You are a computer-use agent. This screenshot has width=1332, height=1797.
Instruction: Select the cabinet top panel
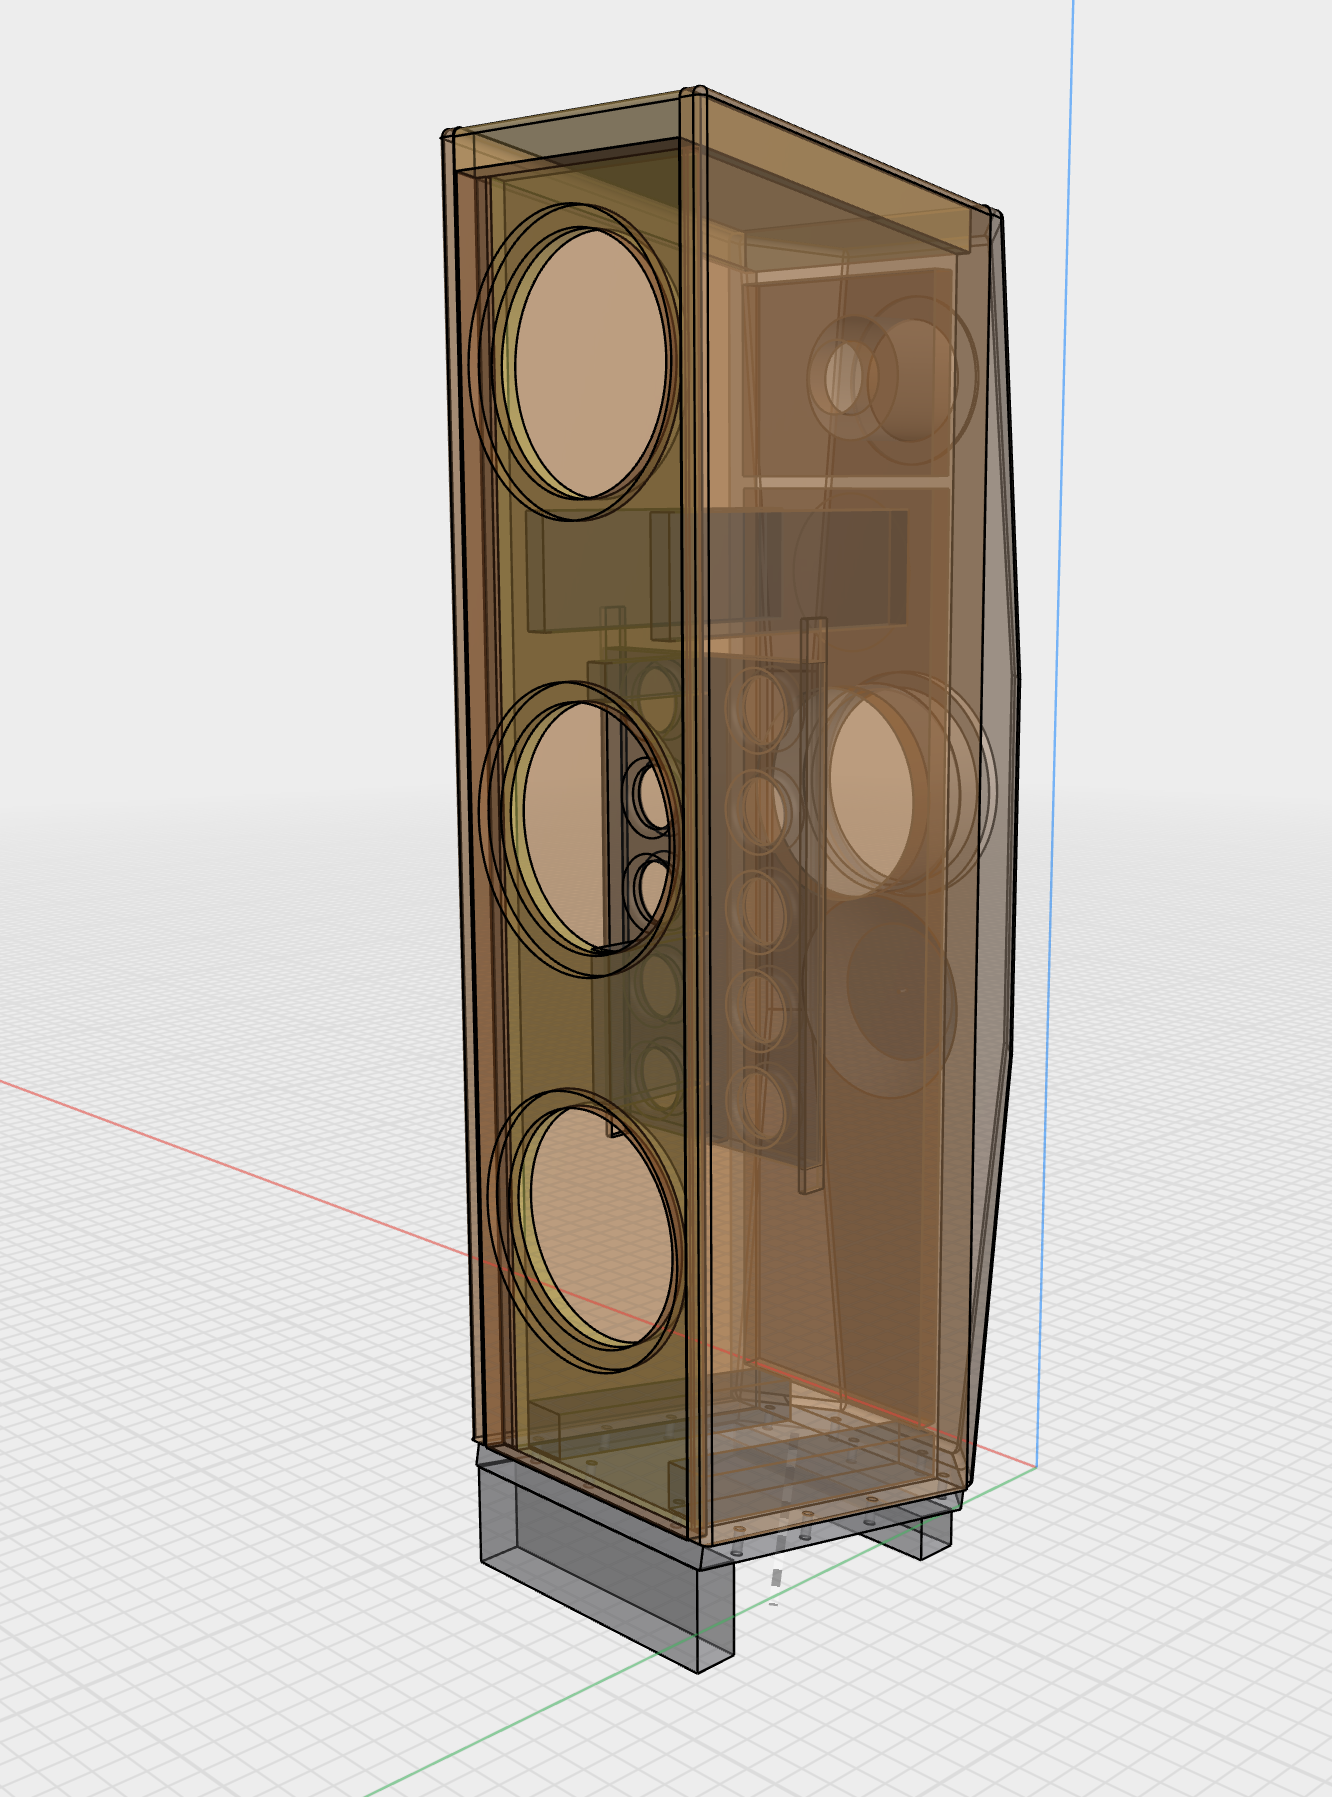720,150
